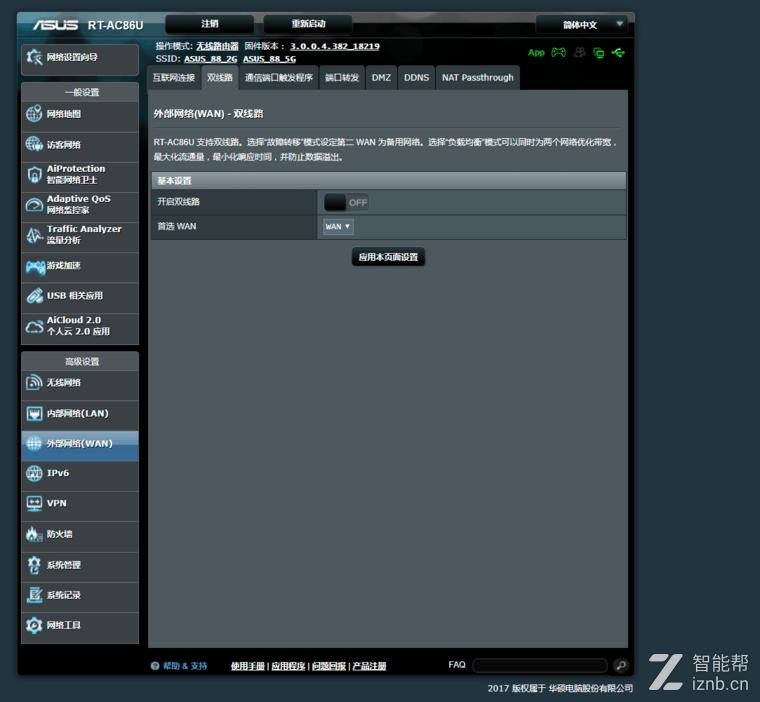Screen dimensions: 760x702
Task: Switch to the DDNS tab
Action: coord(416,77)
